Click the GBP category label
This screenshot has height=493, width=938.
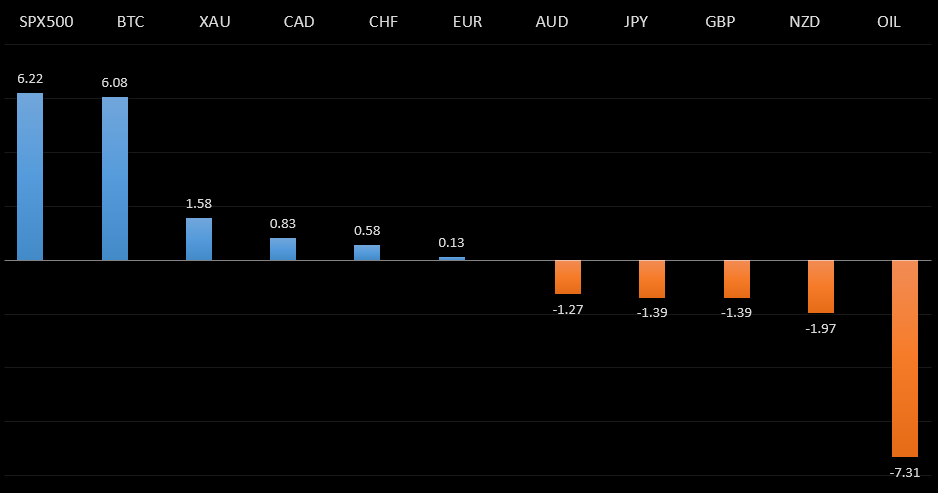720,21
